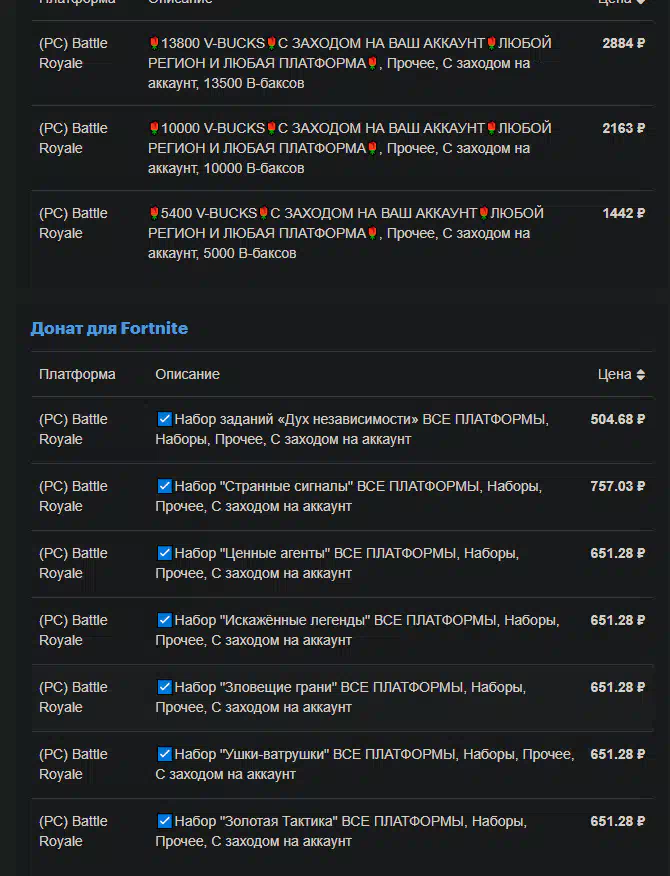Click the blue checkmark icon beside «Дух независимости»
Image resolution: width=670 pixels, height=876 pixels.
point(165,419)
